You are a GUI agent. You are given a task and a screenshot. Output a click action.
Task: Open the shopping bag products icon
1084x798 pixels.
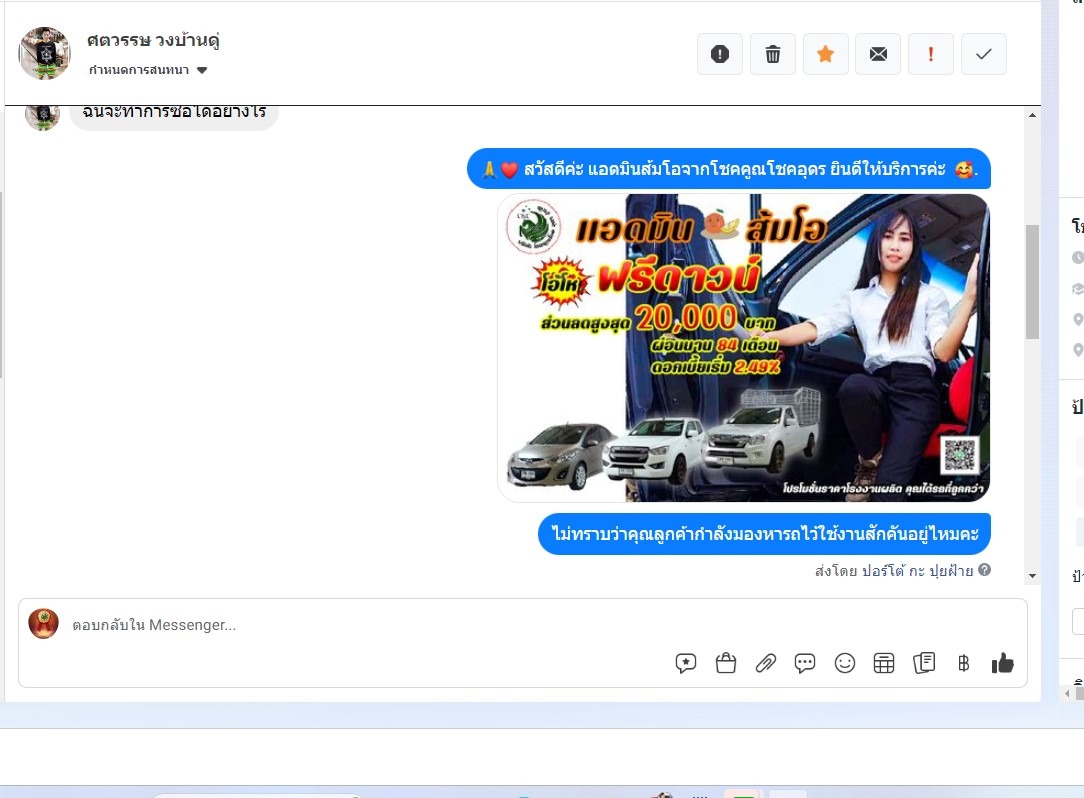(726, 663)
